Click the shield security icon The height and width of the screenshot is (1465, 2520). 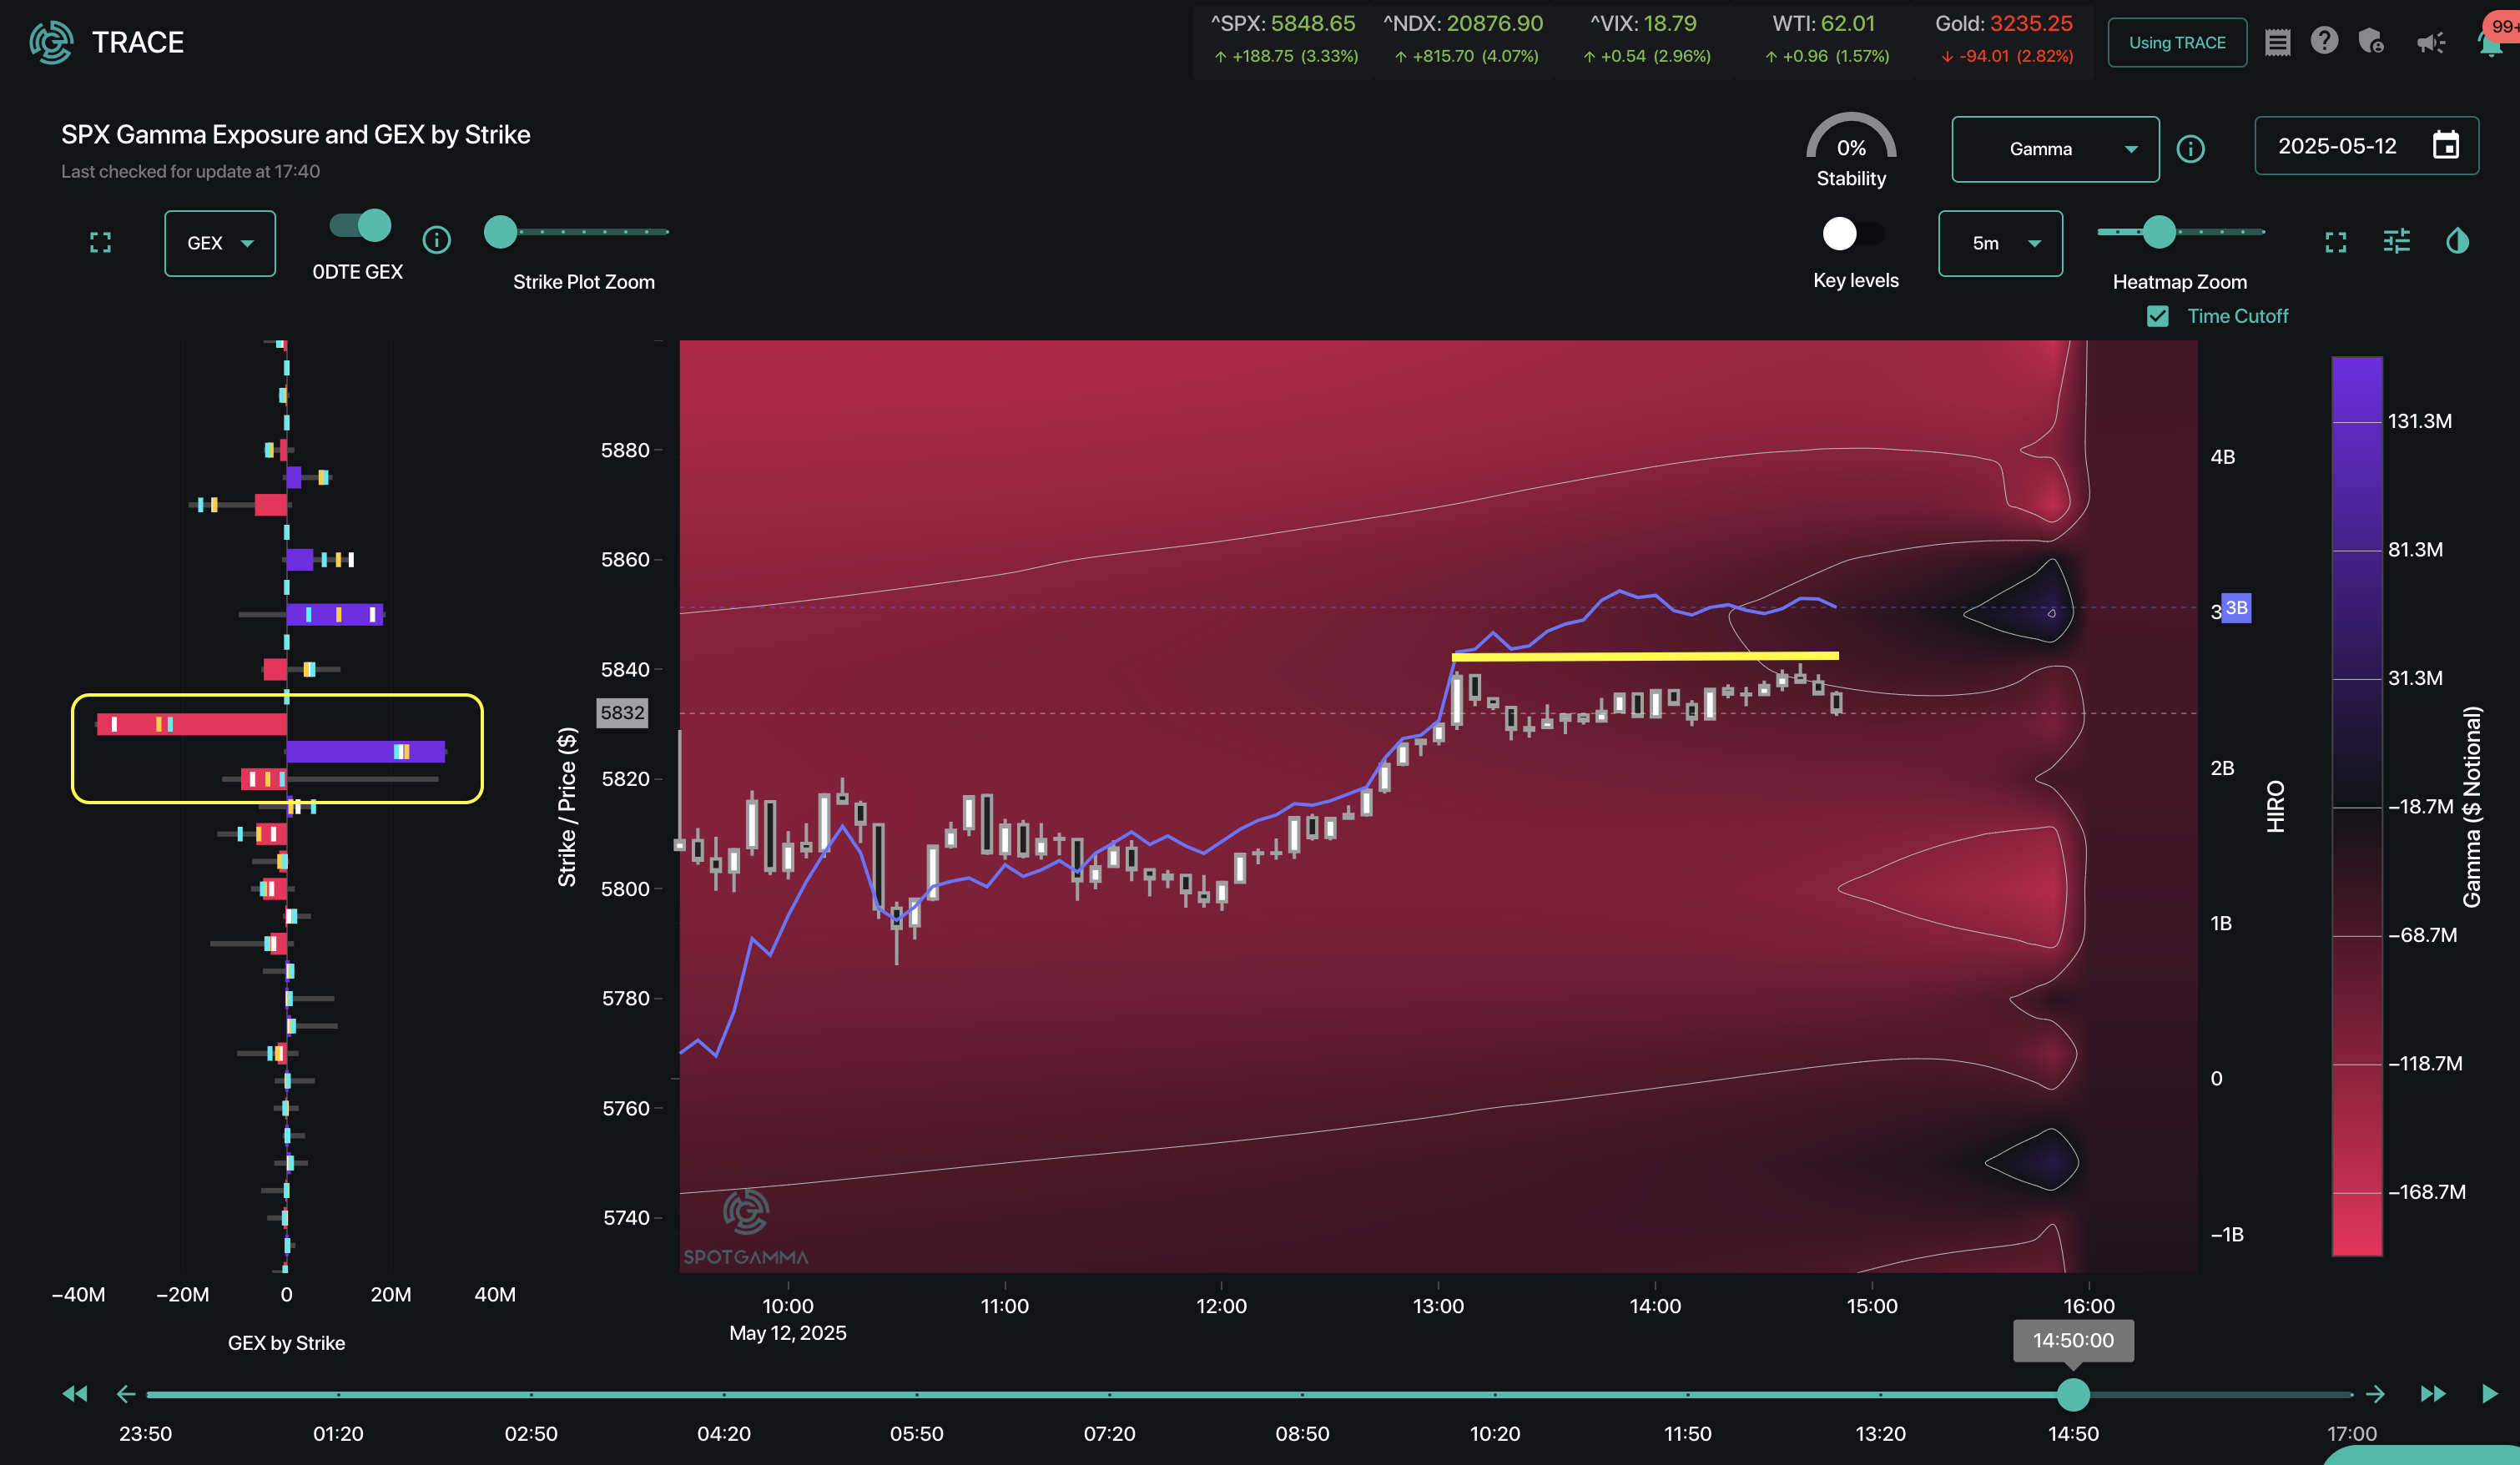pyautogui.click(x=2371, y=41)
